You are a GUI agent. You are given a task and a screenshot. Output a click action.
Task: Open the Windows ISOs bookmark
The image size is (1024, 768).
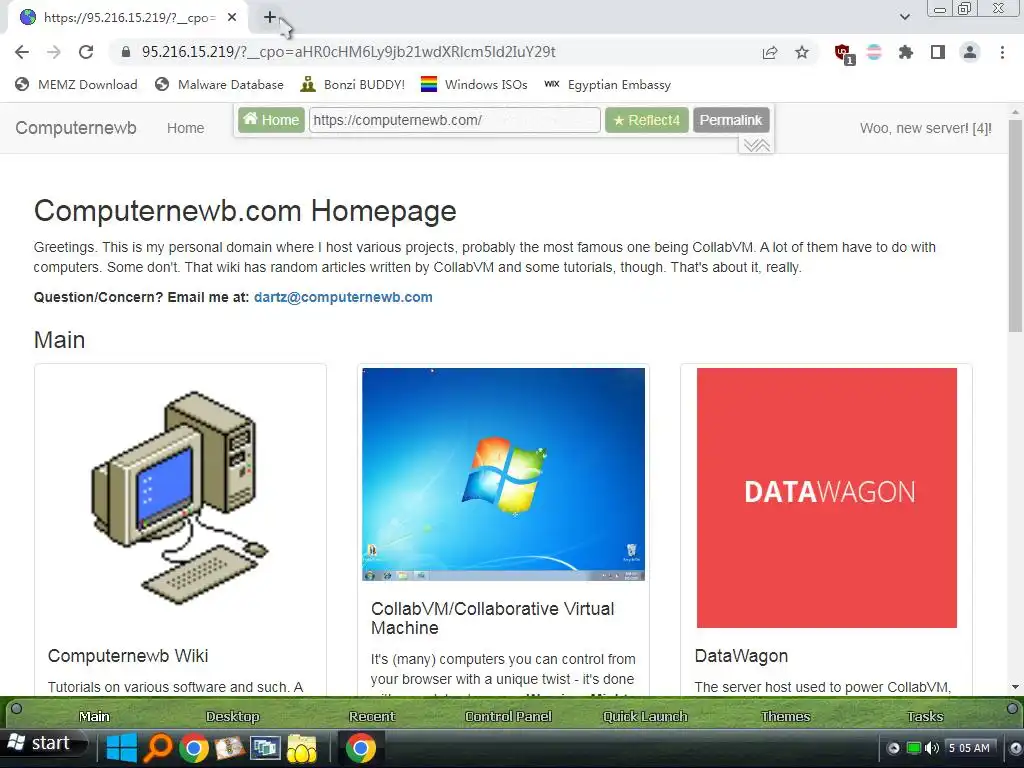pos(474,85)
